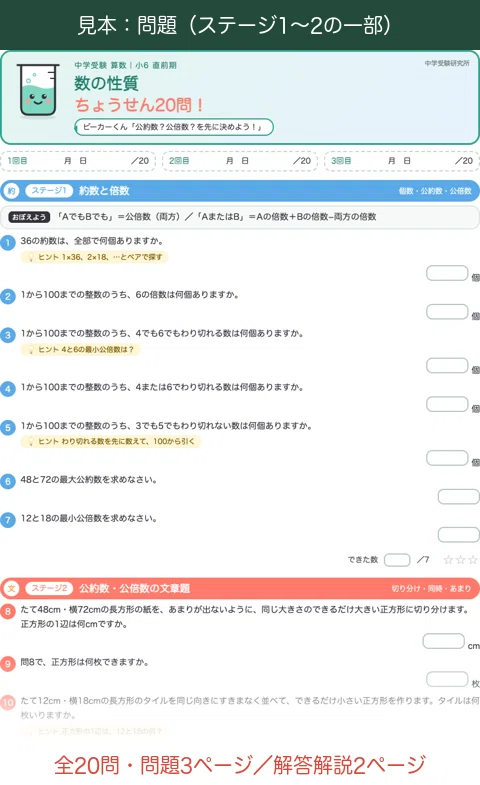Screen dimensions: 480x785
Task: Click the ／7 score denominator
Action: pos(423,560)
